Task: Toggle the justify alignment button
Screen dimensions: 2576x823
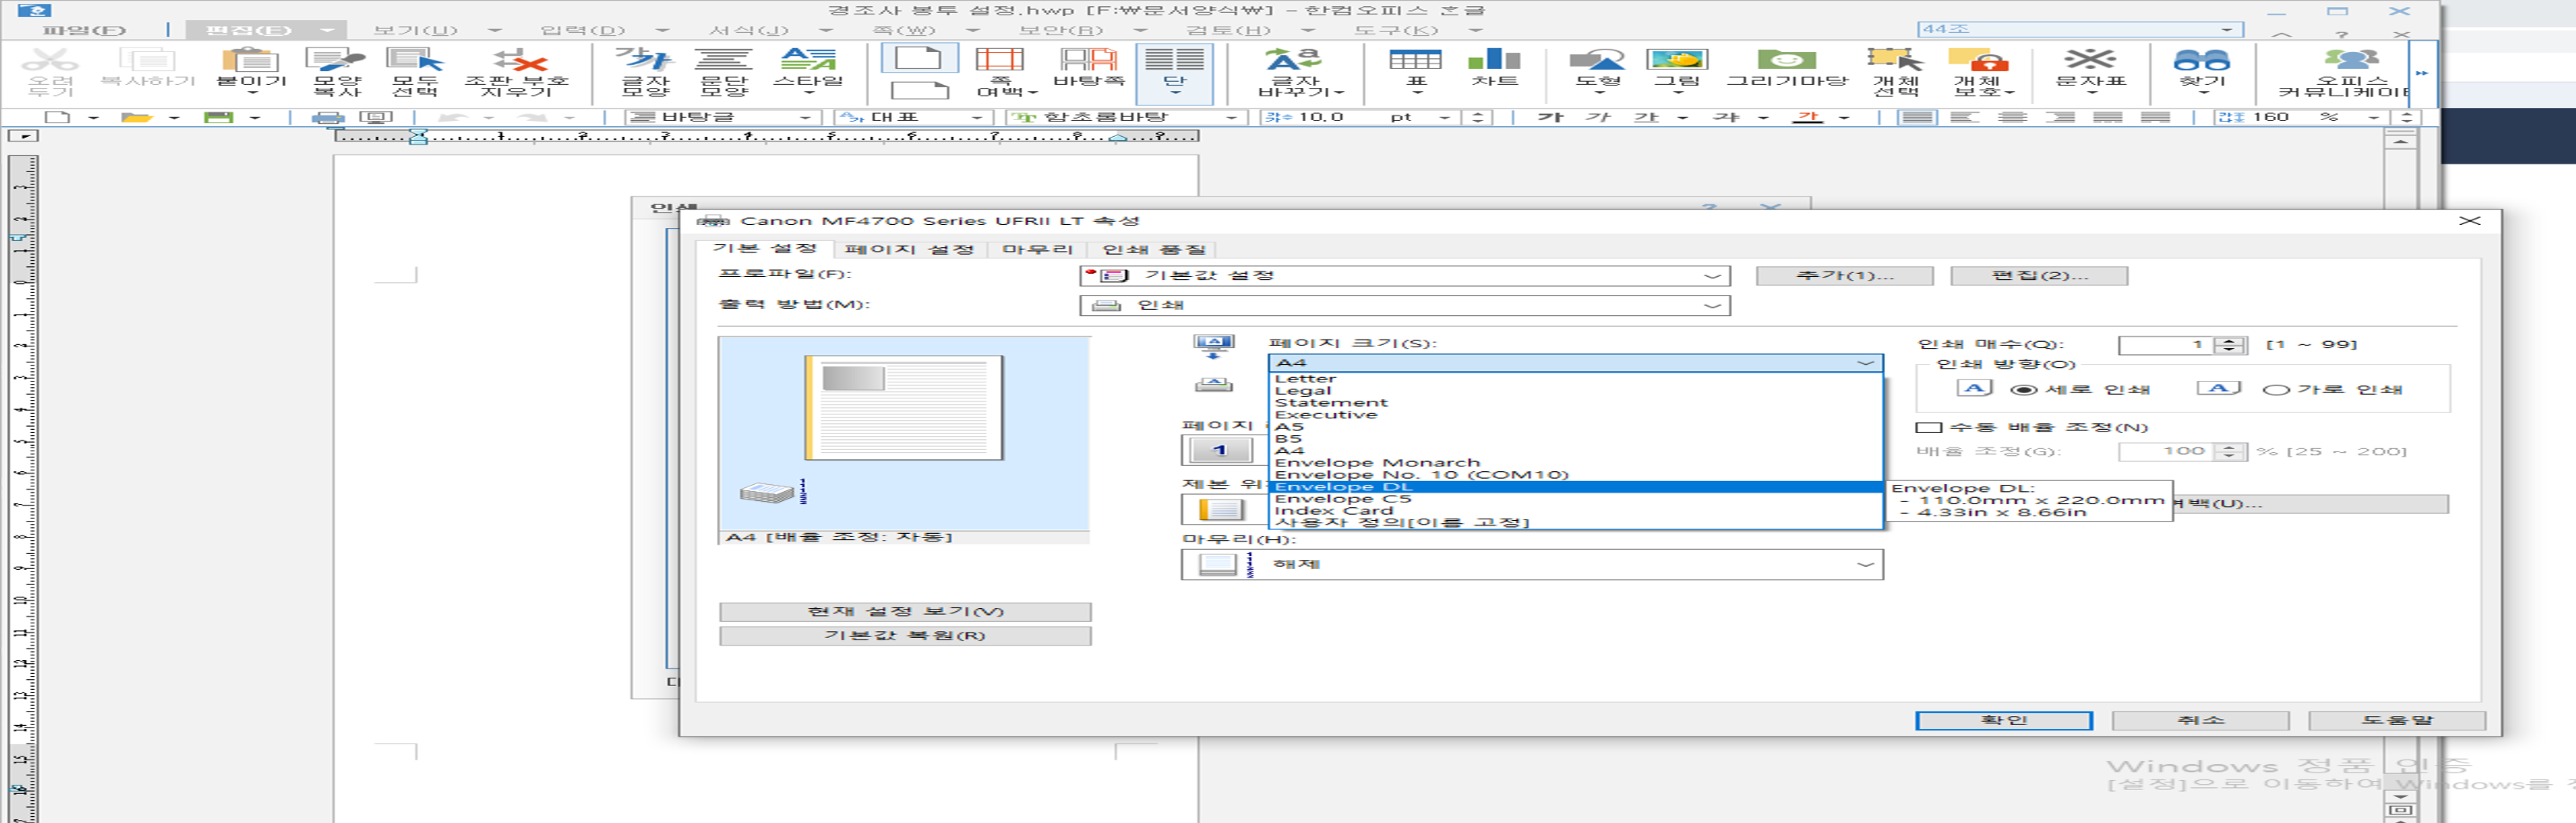Action: (1917, 117)
